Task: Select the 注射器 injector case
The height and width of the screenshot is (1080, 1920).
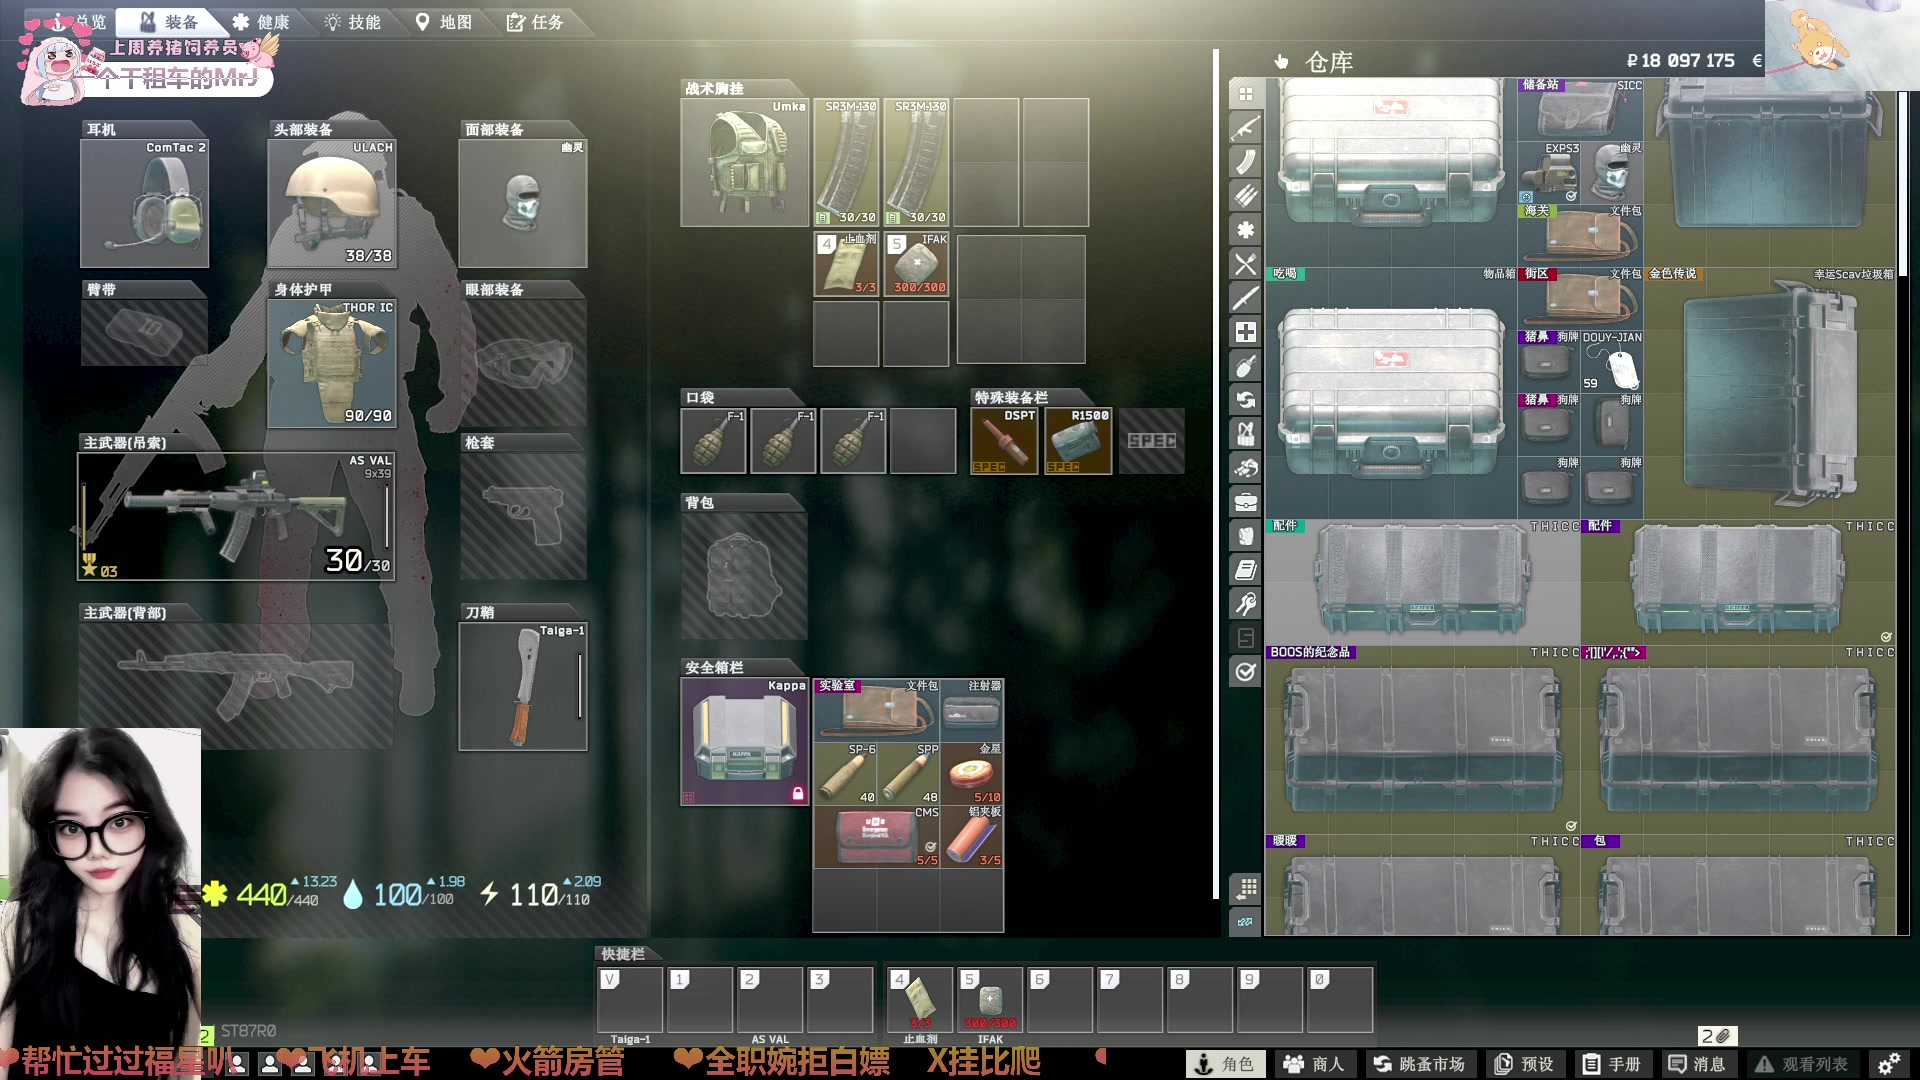Action: (x=972, y=710)
